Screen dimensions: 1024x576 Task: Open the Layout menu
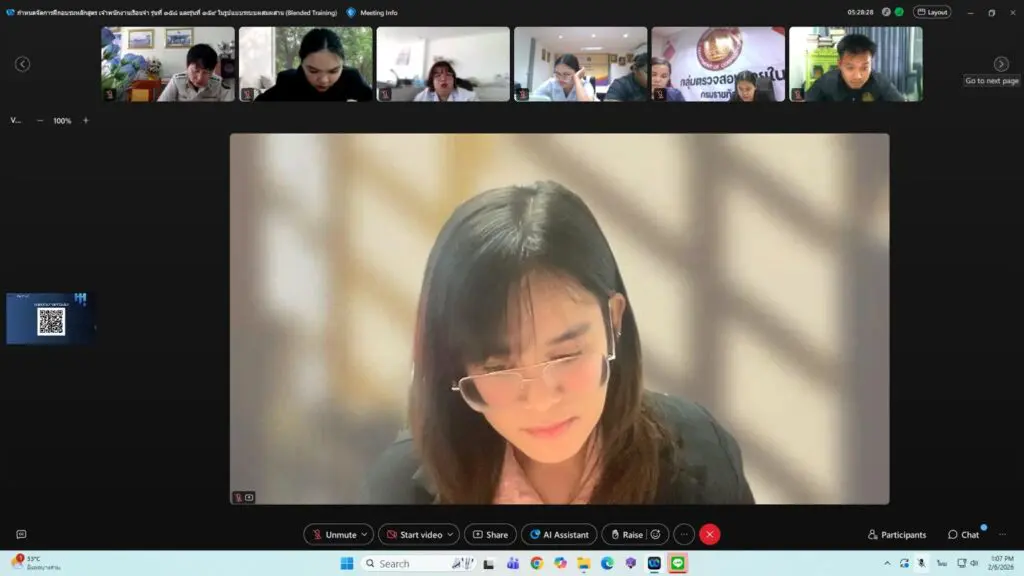pos(934,11)
